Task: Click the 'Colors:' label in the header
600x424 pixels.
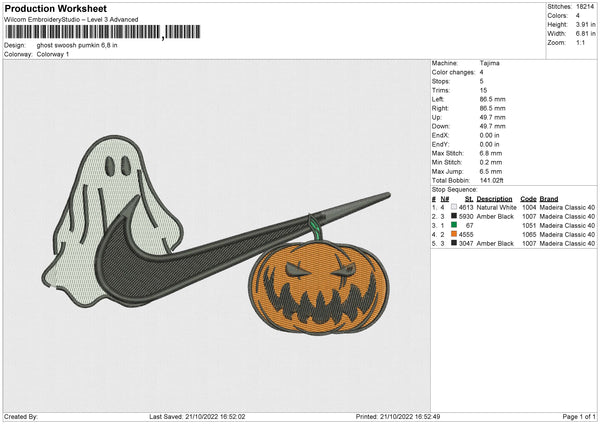Action: pyautogui.click(x=558, y=16)
